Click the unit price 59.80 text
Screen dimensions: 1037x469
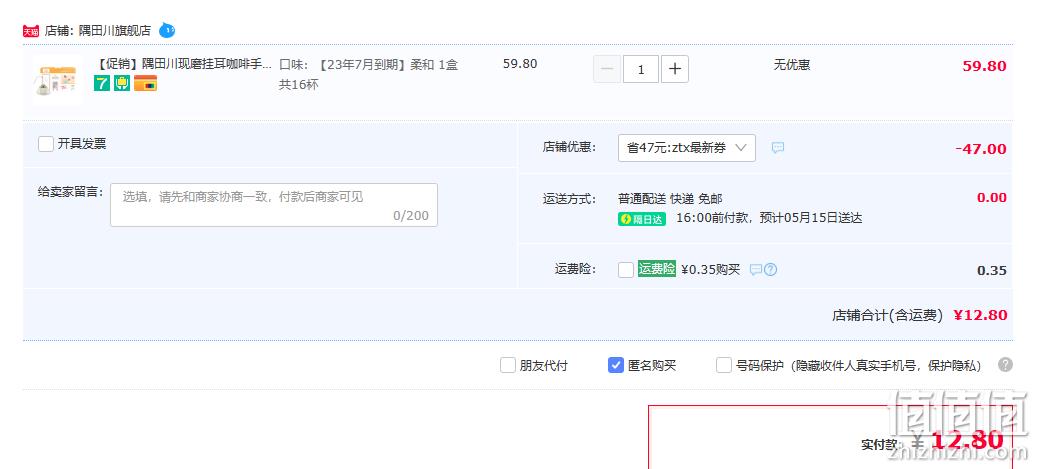(x=520, y=64)
